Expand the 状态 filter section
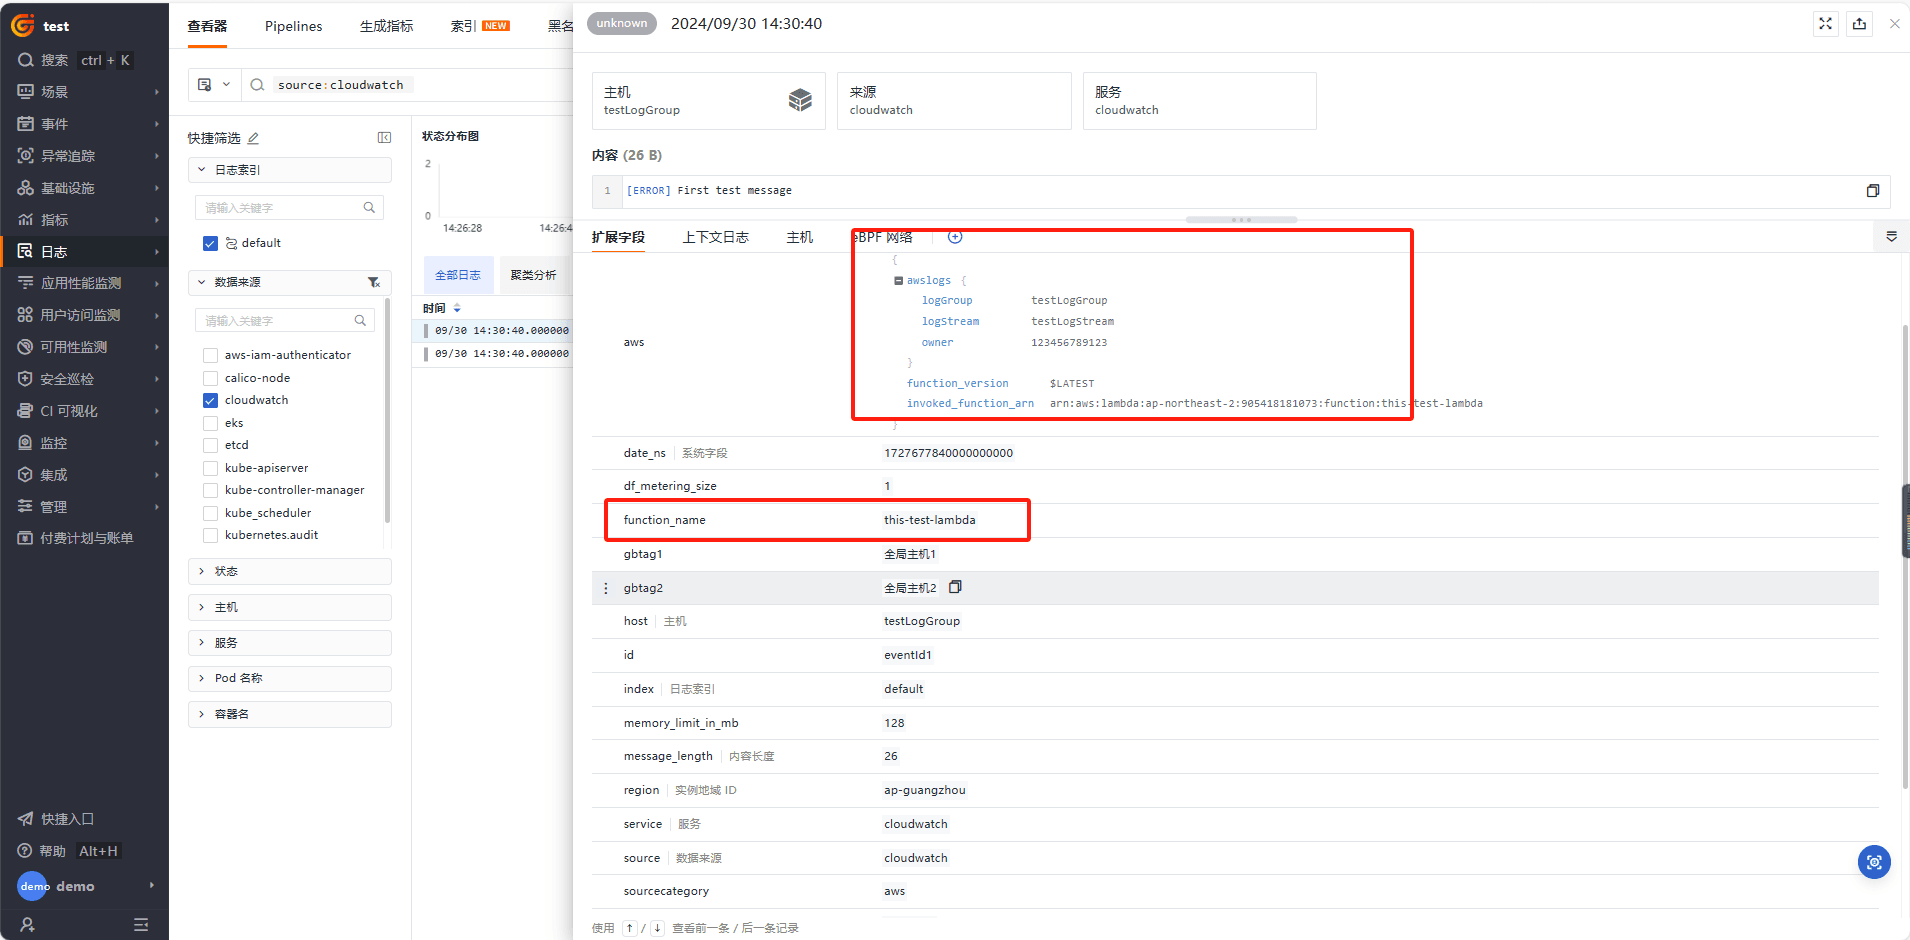 [x=289, y=571]
